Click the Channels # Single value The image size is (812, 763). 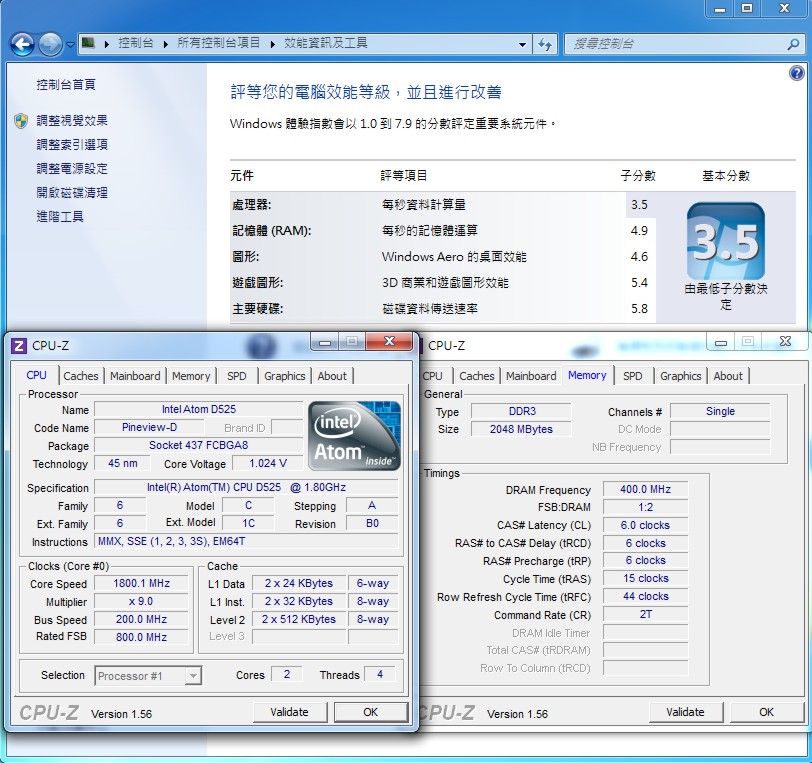point(720,411)
